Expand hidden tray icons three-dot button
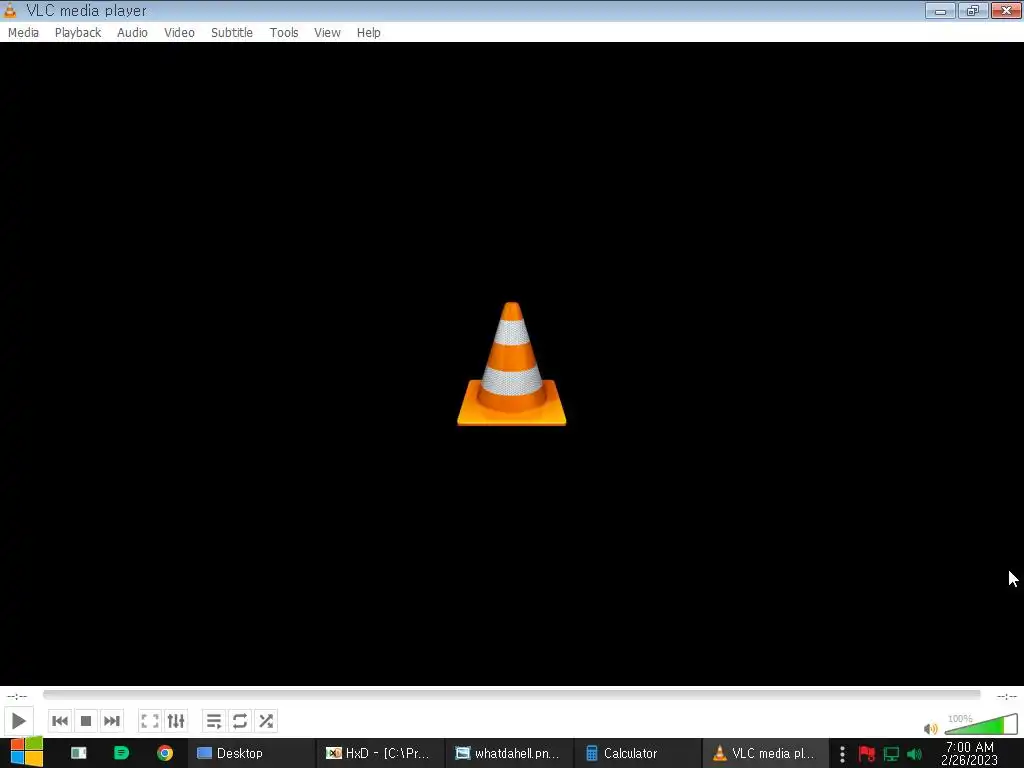 (x=842, y=754)
